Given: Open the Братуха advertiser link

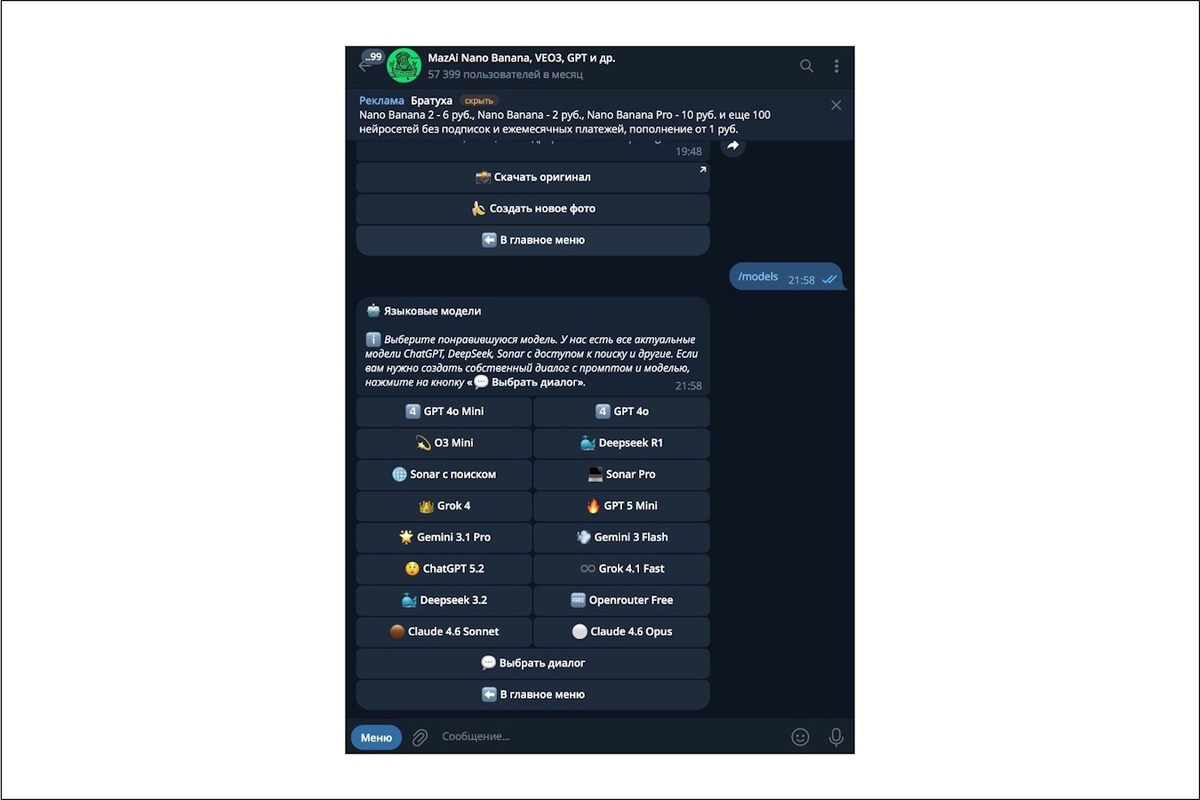Looking at the screenshot, I should tap(431, 101).
